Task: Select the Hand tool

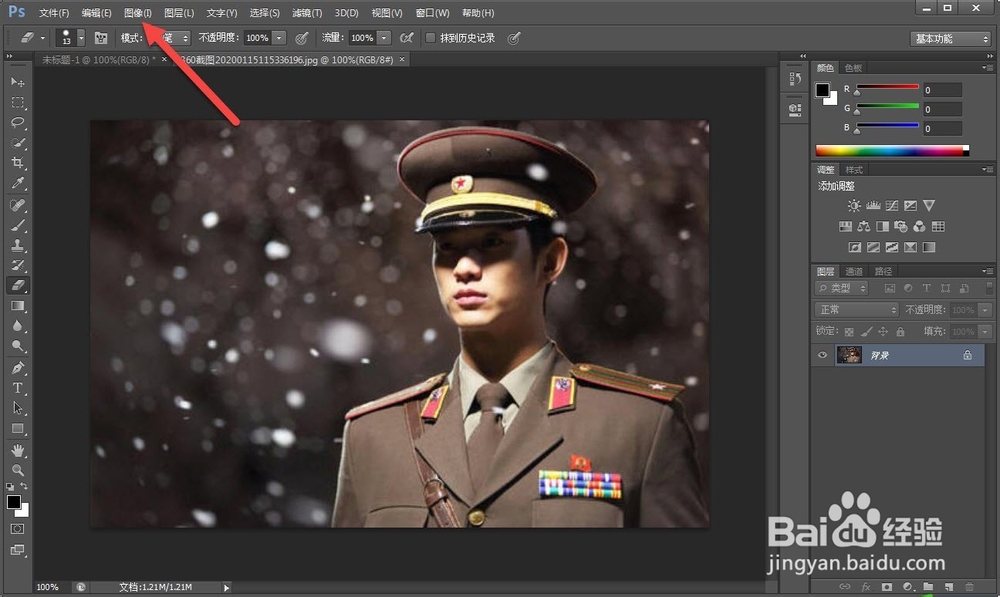Action: pos(17,450)
